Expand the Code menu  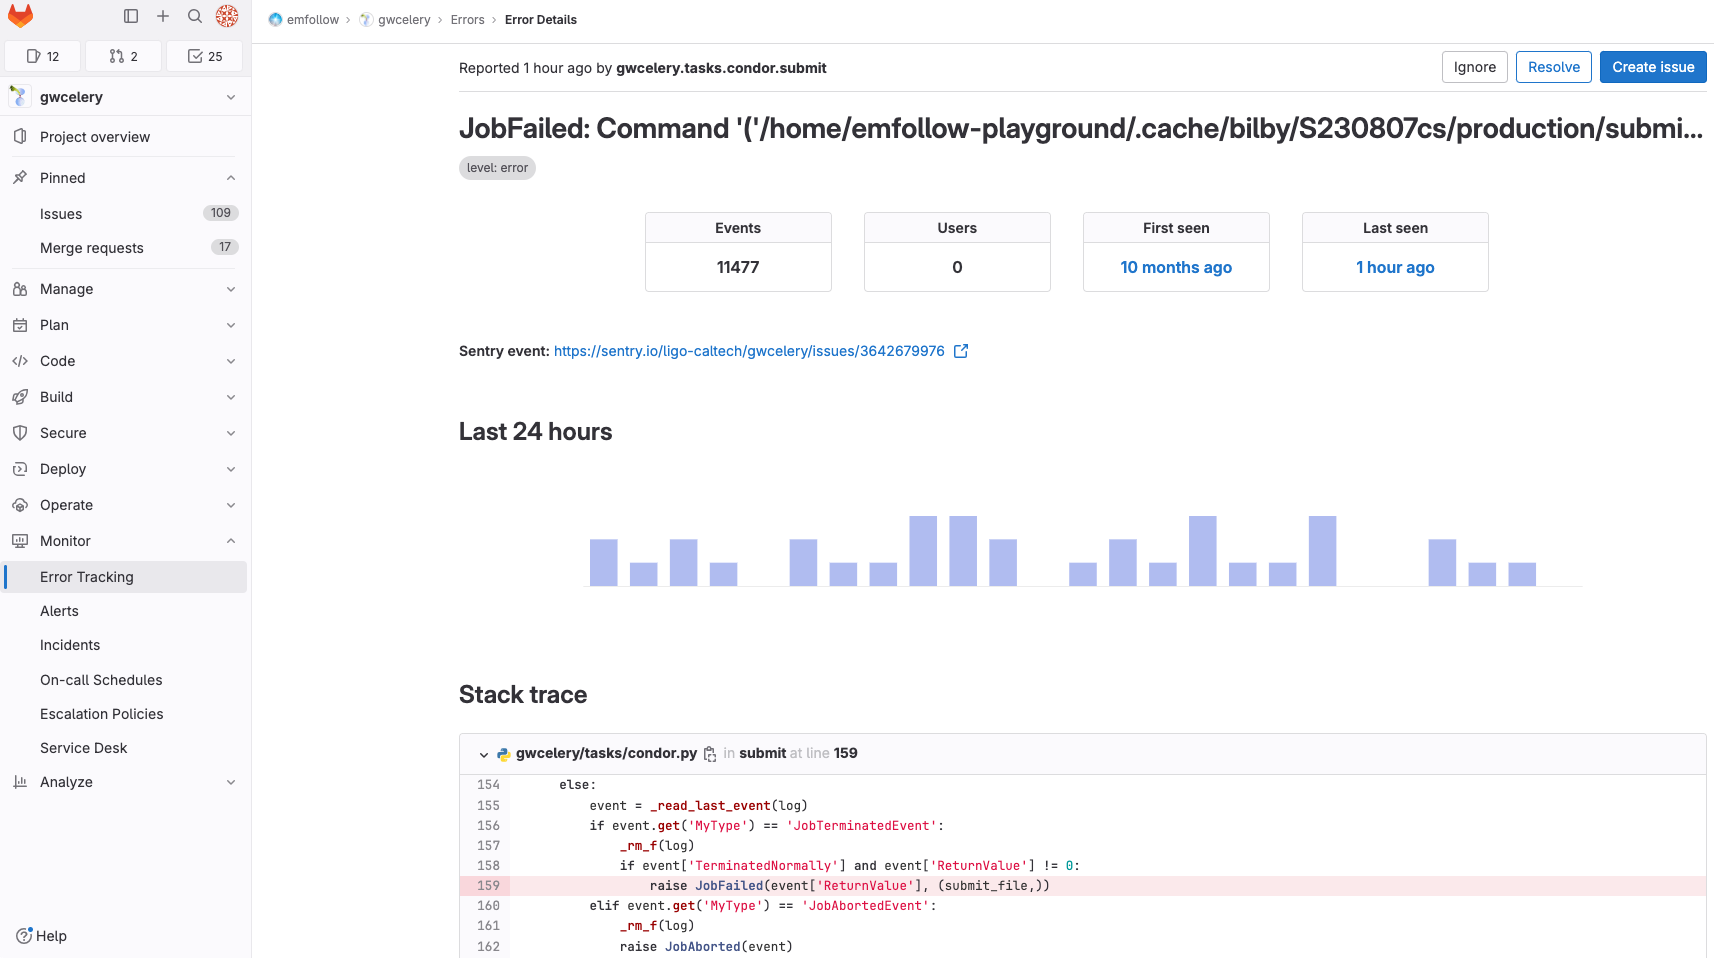125,361
